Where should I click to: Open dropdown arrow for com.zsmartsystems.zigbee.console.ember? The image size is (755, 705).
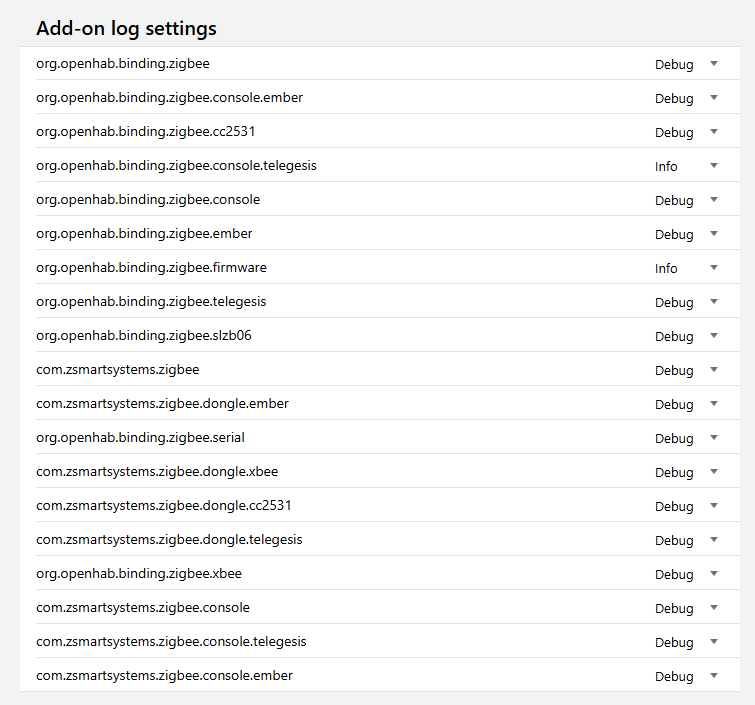(713, 676)
